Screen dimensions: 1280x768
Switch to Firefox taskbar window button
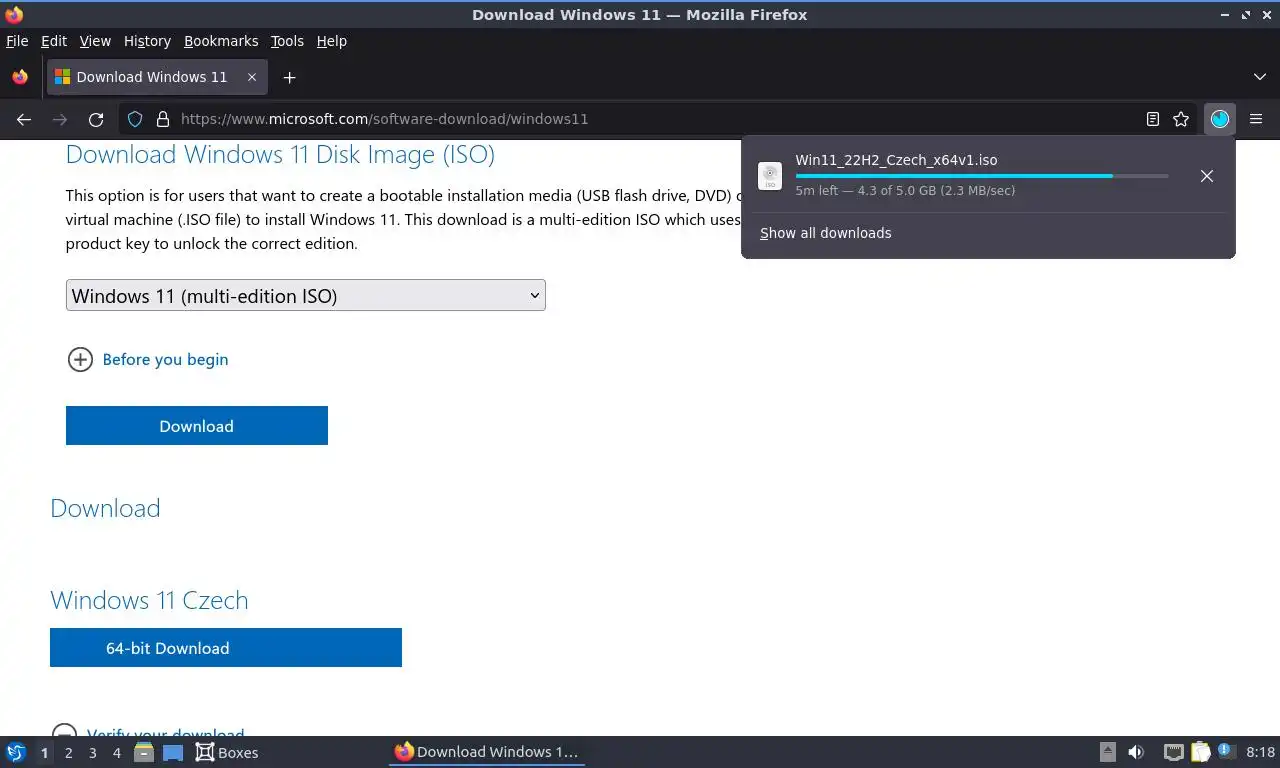[487, 752]
